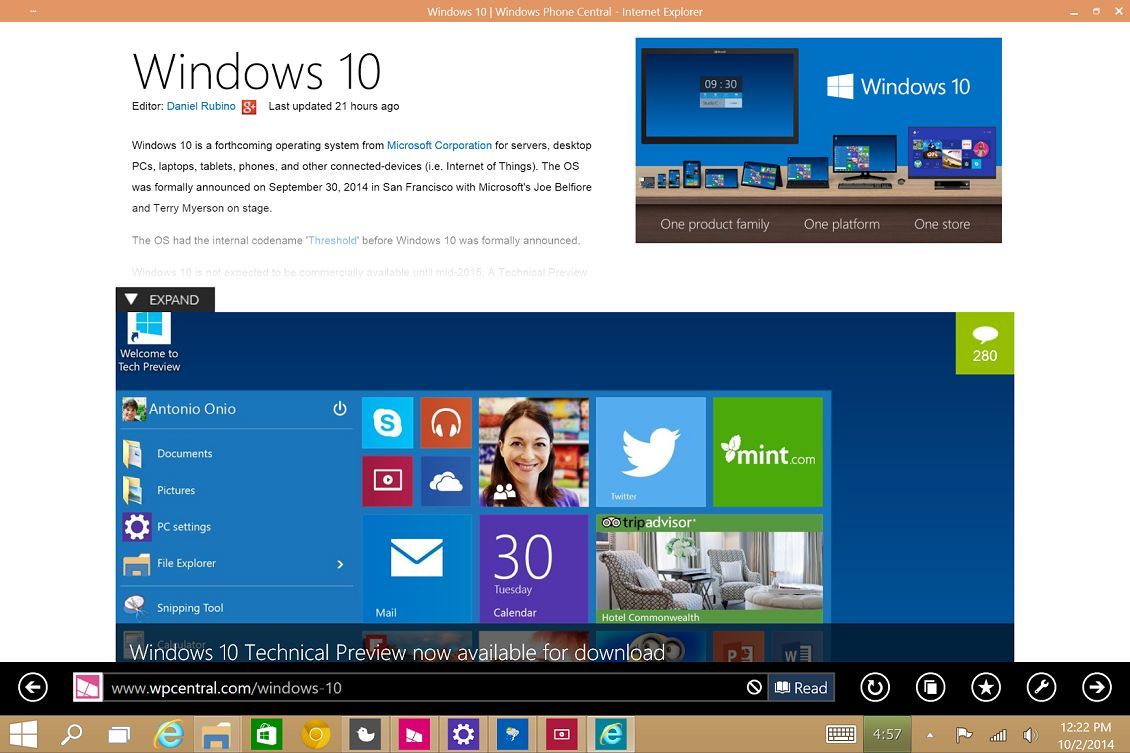Image resolution: width=1130 pixels, height=753 pixels.
Task: Click the power button in the Start menu preview
Action: coord(340,408)
